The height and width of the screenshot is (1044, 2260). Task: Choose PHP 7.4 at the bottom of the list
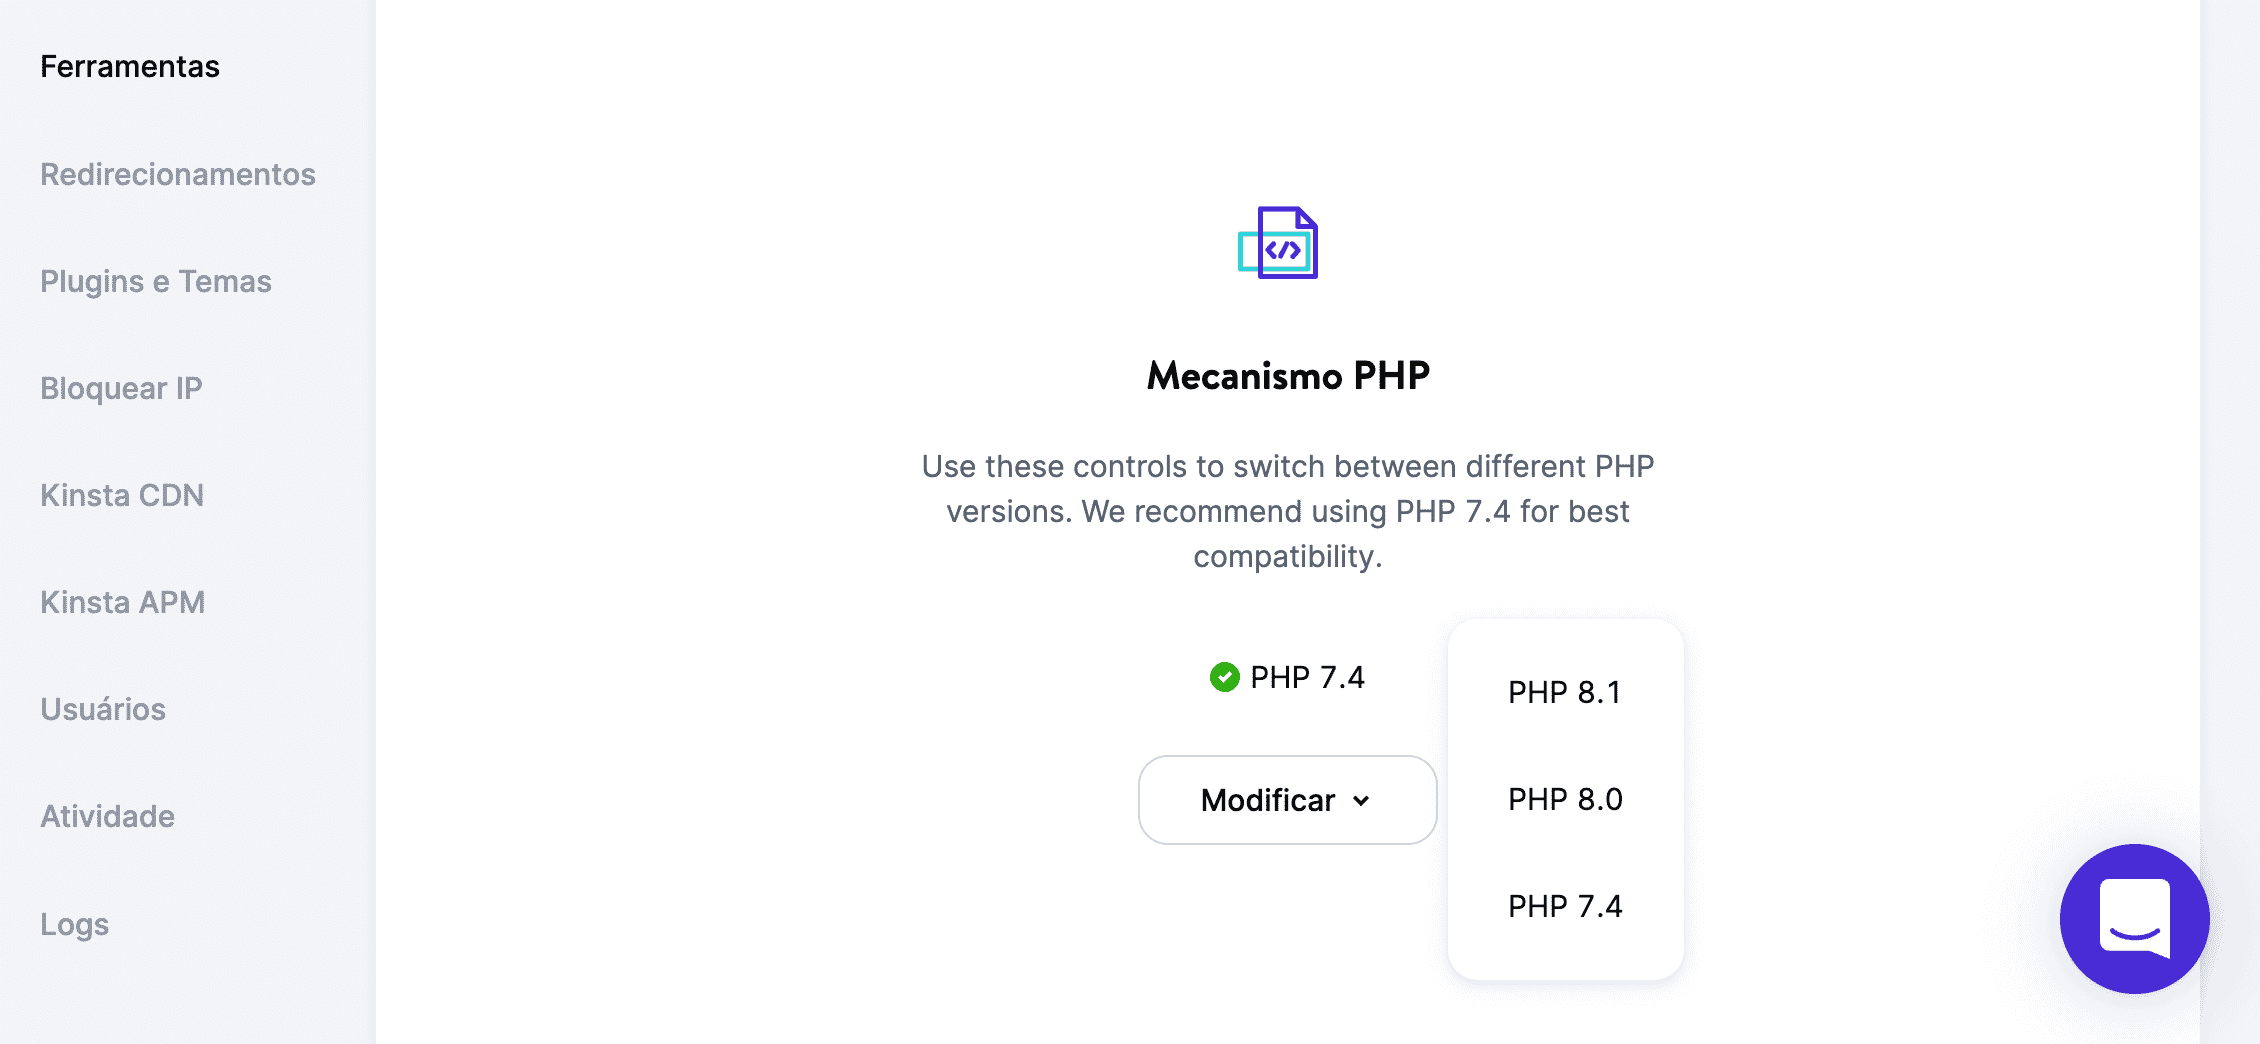(x=1564, y=906)
